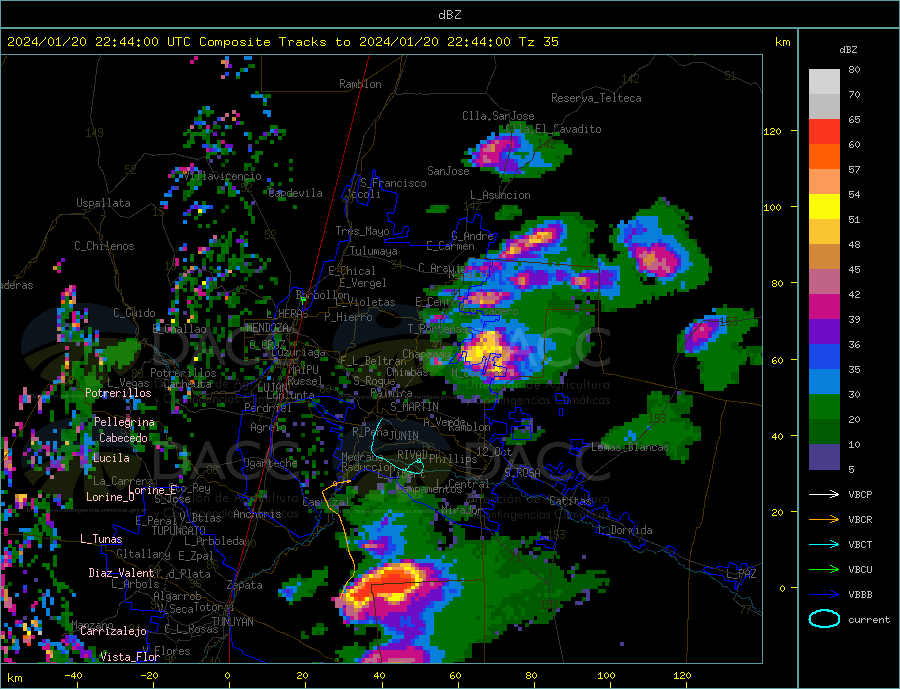Click the Pellegrina label
The height and width of the screenshot is (689, 900).
[125, 422]
